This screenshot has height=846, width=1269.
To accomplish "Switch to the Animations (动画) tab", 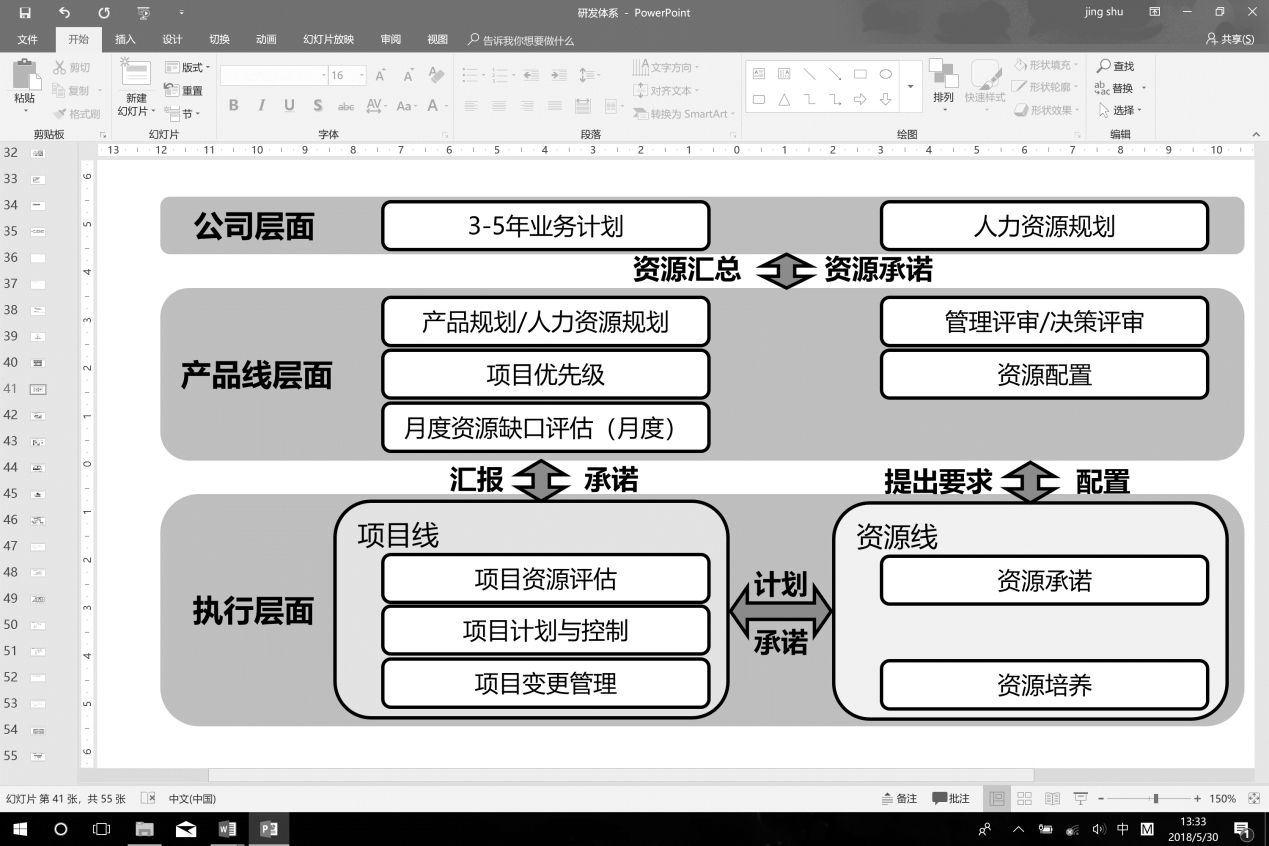I will [266, 40].
